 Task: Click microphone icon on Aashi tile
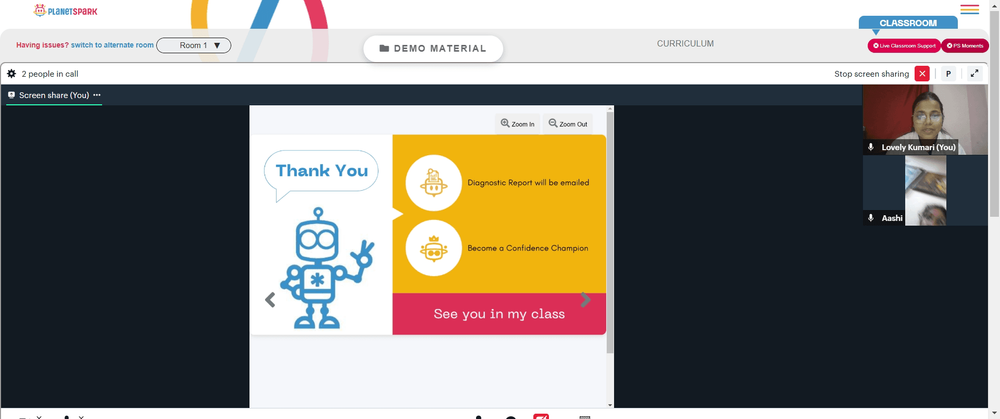[871, 218]
